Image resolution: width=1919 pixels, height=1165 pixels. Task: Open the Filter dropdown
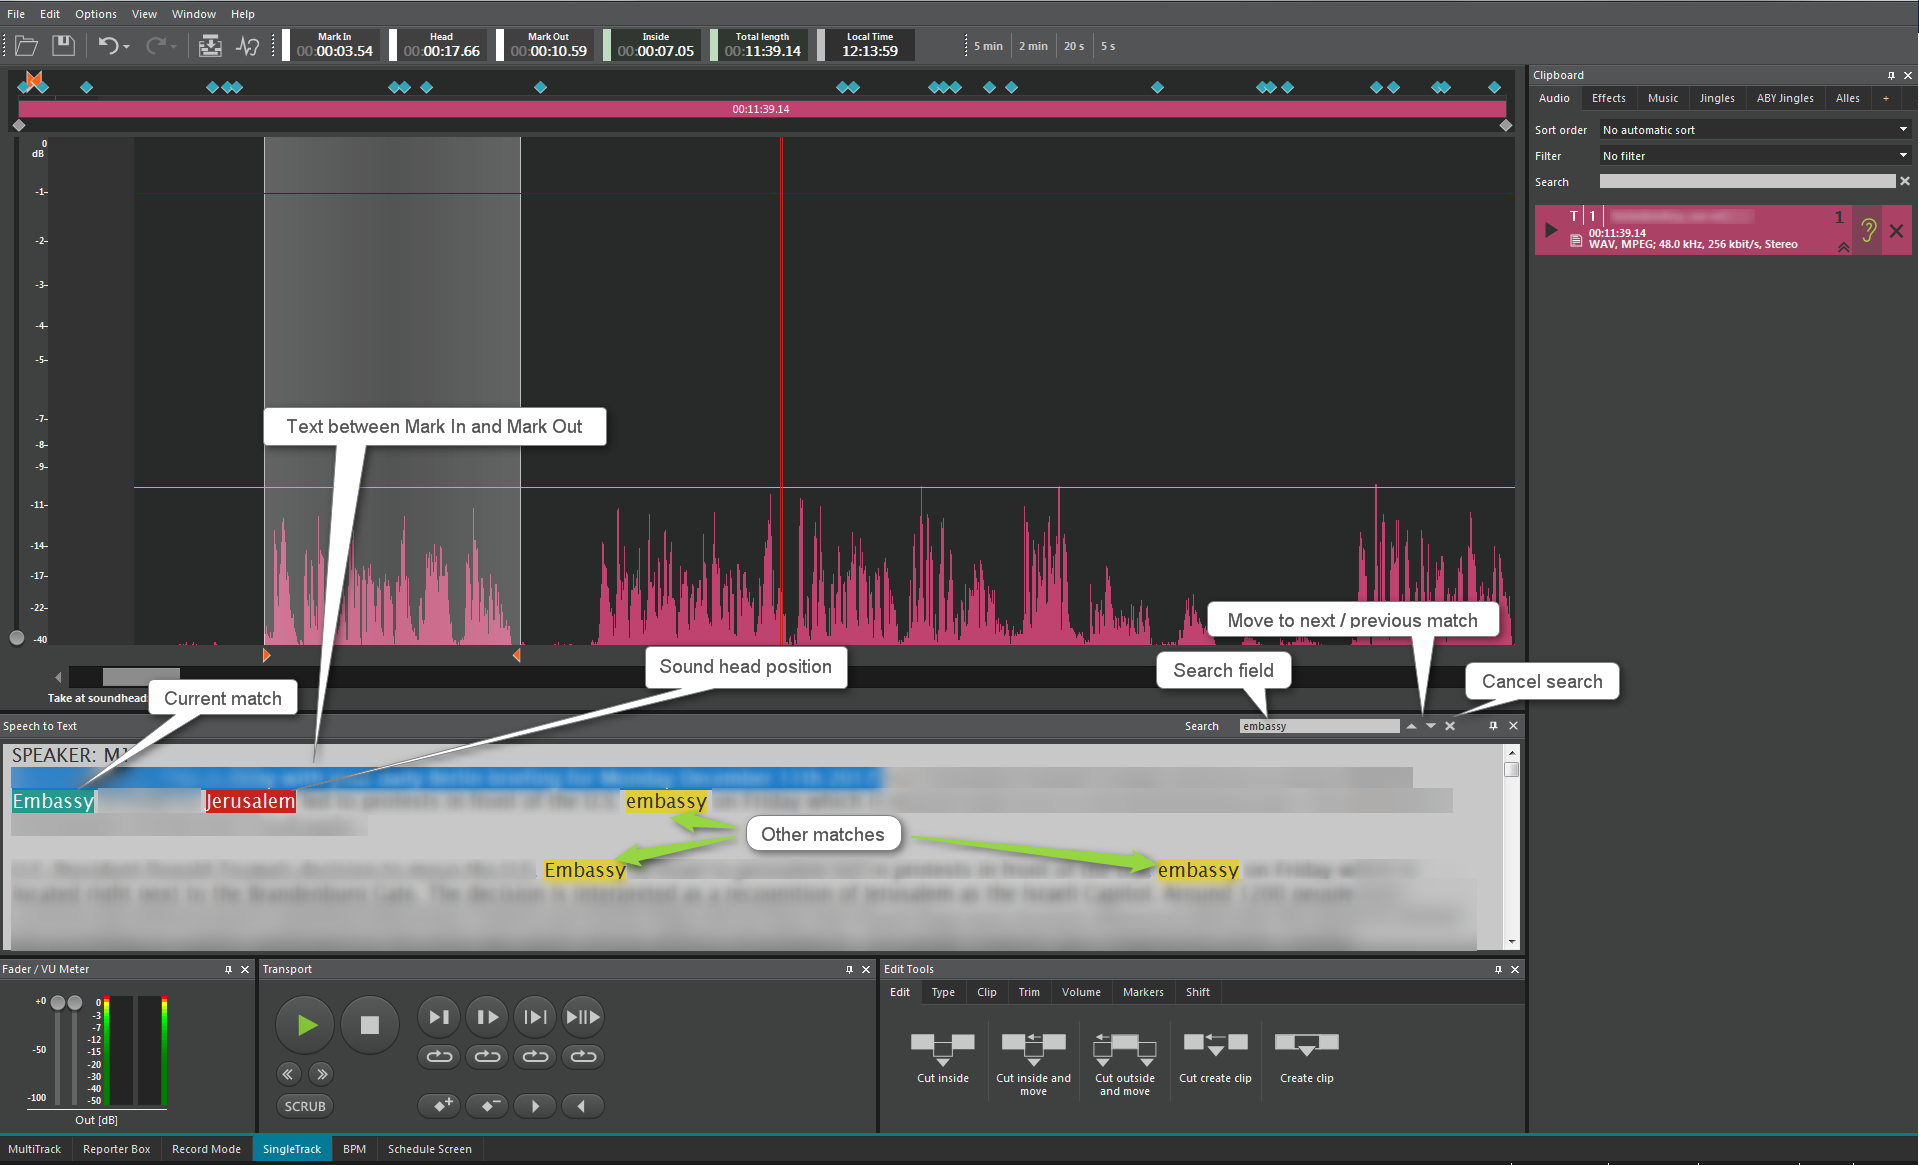[x=1755, y=156]
